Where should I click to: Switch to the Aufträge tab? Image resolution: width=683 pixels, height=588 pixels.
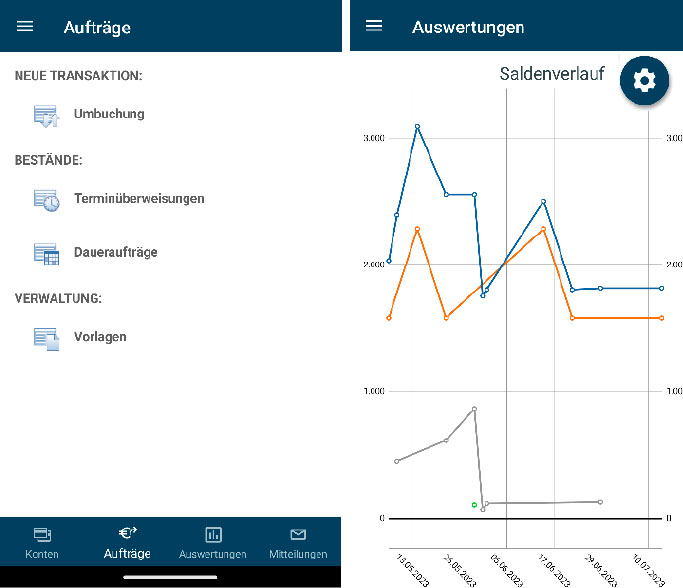(x=127, y=542)
